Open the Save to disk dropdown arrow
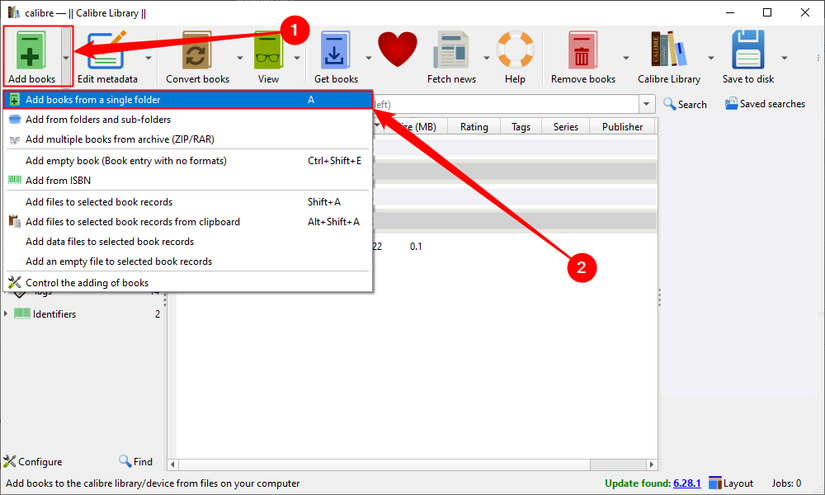Viewport: 825px width, 495px height. [784, 57]
